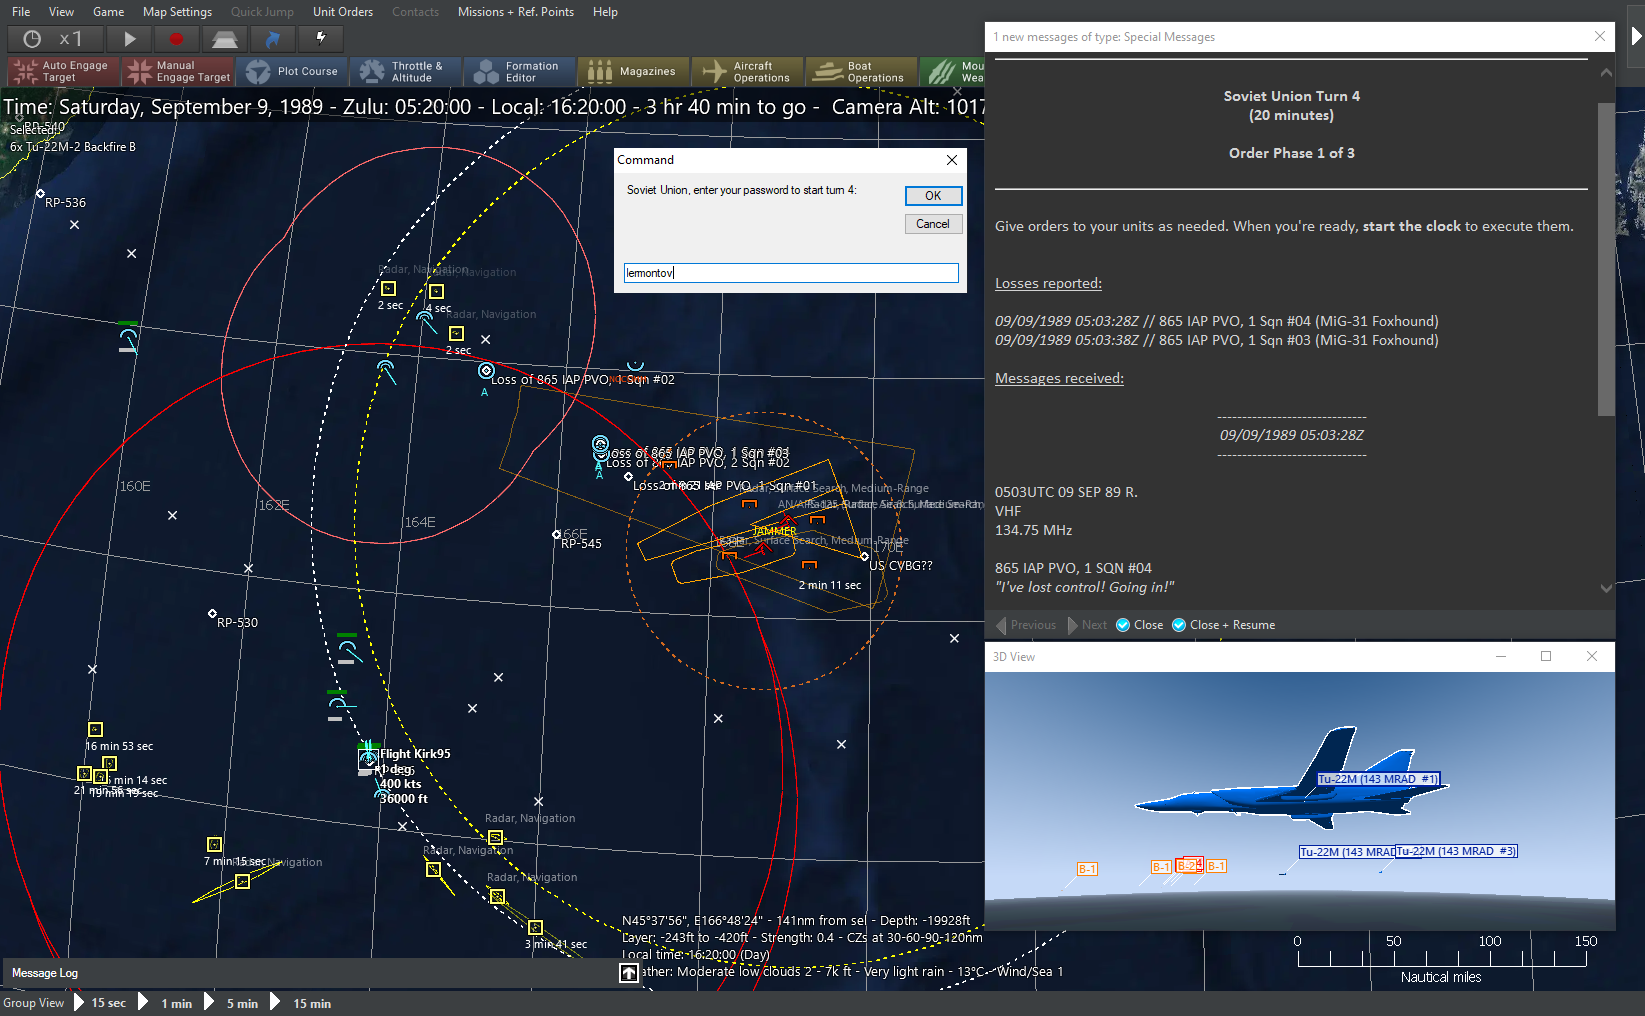Open Auto Engage Target
Screen dimensions: 1645x1016
63,71
